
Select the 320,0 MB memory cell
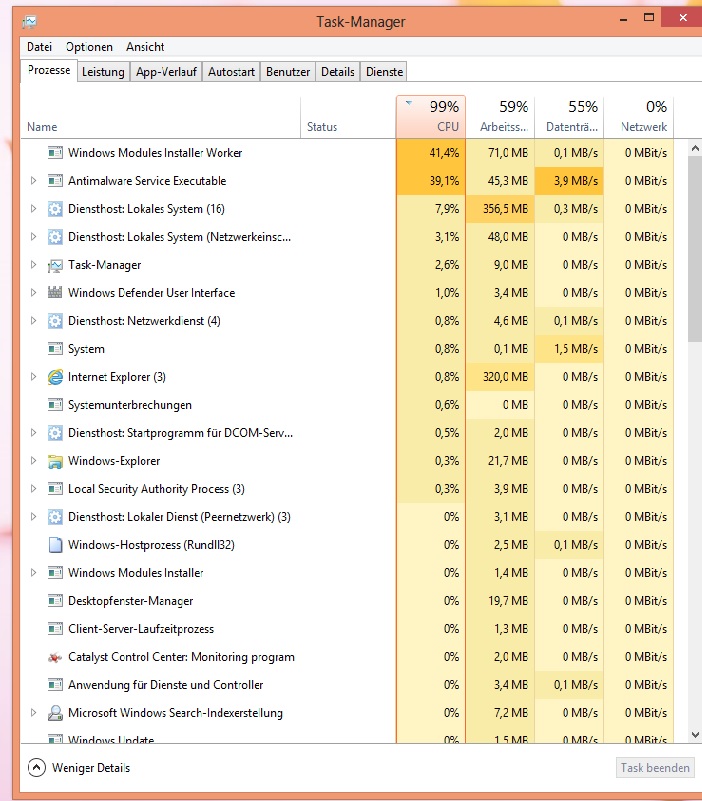coord(500,376)
